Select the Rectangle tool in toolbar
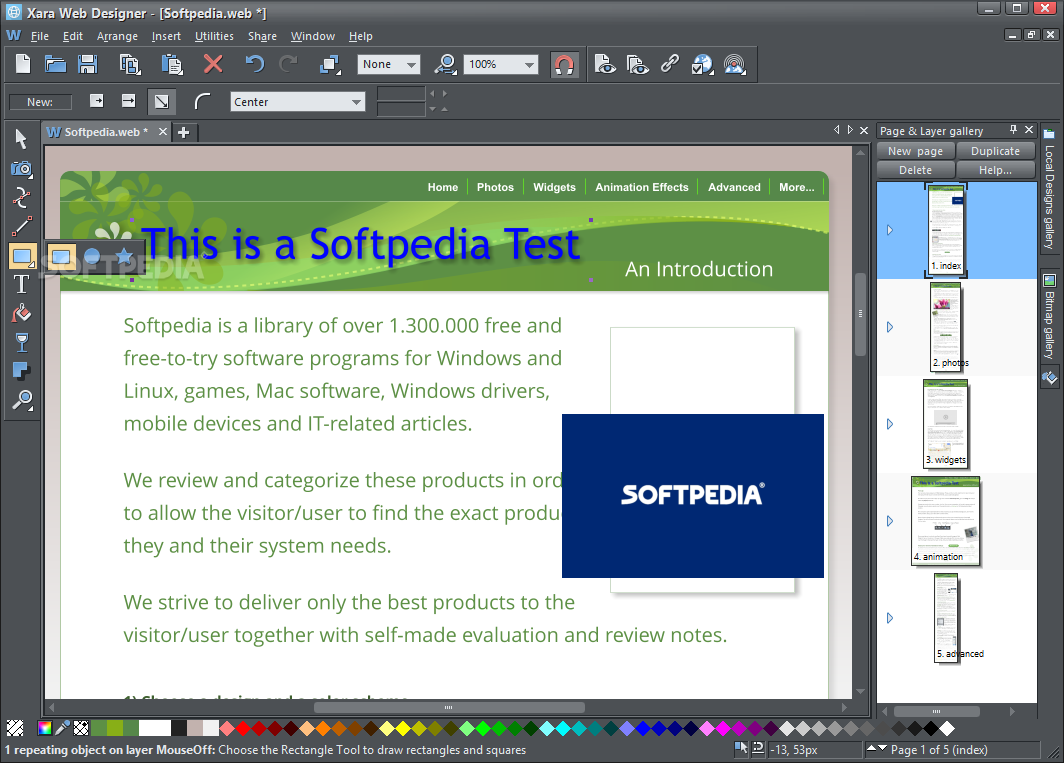The width and height of the screenshot is (1064, 763). click(21, 257)
